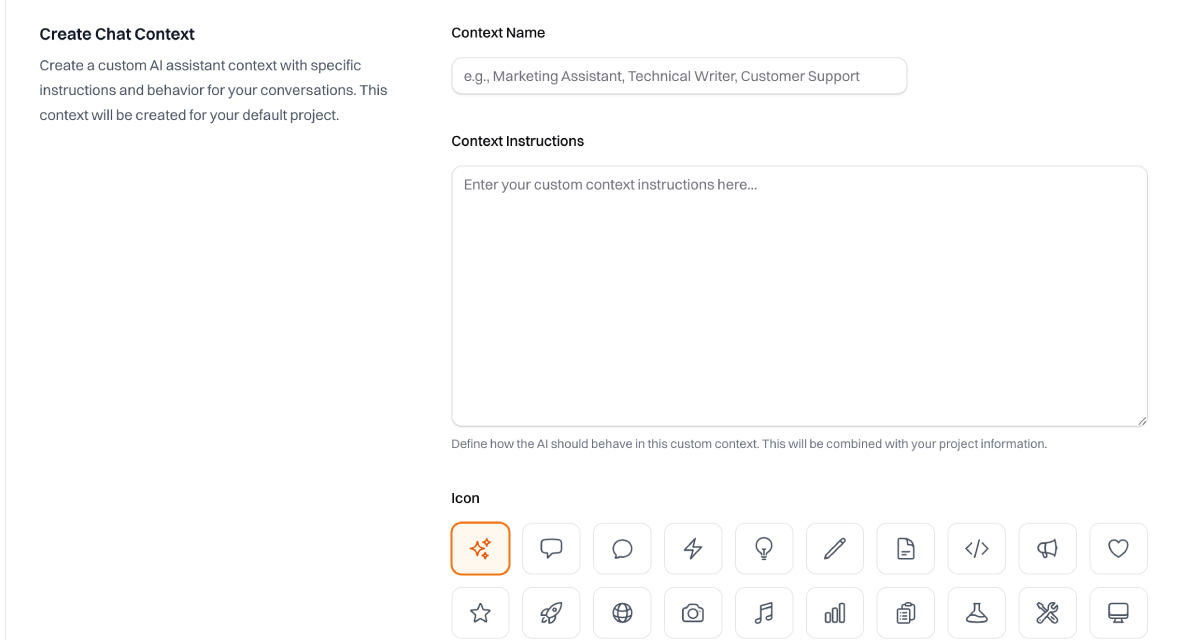Choose the bar chart icon

[x=835, y=613]
